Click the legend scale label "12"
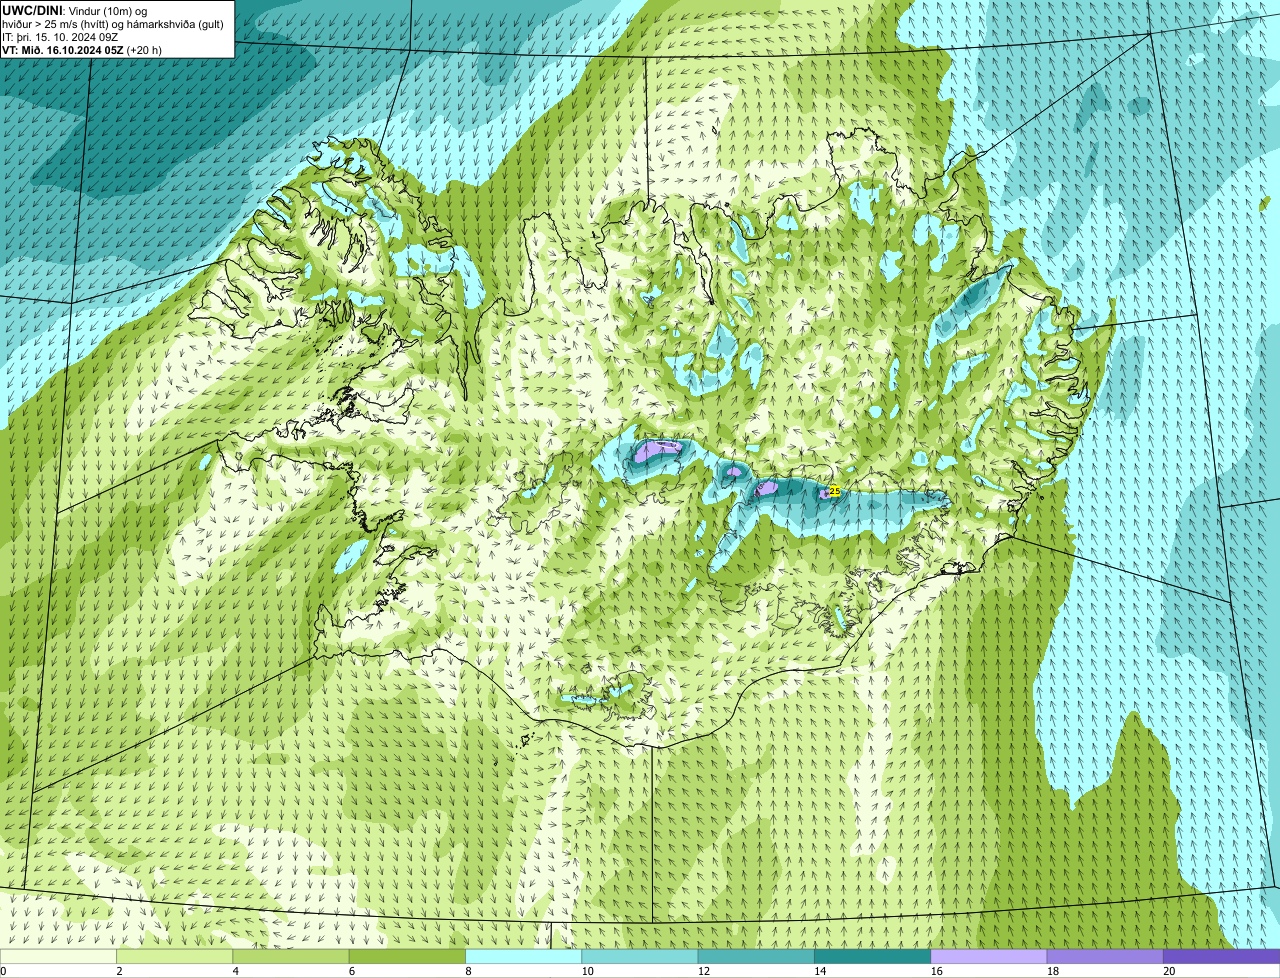 (x=703, y=971)
